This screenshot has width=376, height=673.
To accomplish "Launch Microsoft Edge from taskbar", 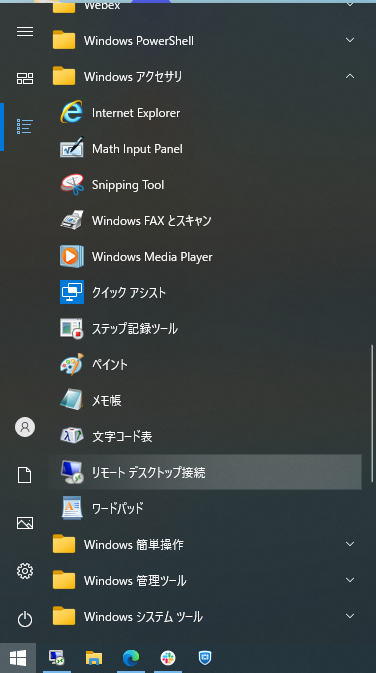I will [131, 658].
